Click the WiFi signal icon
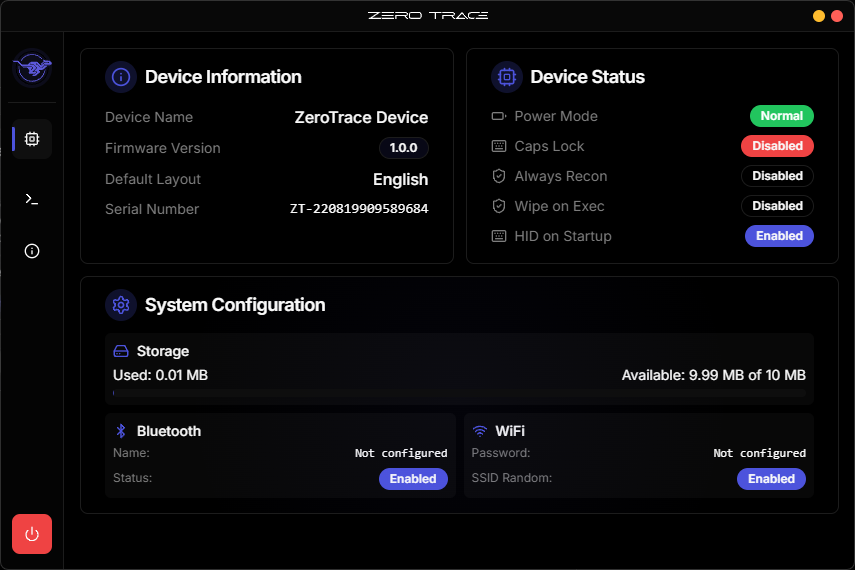Screen dimensions: 855x570 point(480,431)
